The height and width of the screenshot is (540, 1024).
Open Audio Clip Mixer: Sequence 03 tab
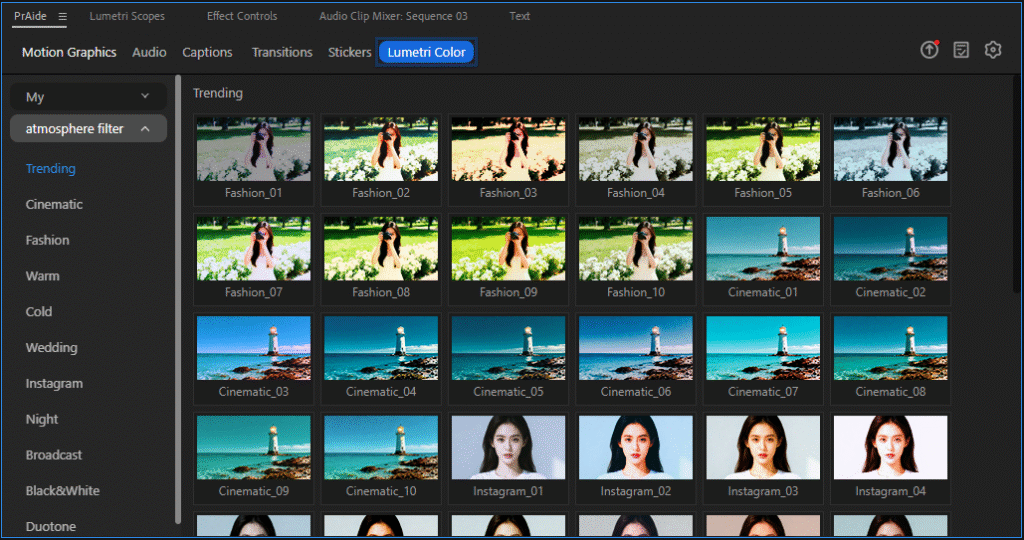393,16
